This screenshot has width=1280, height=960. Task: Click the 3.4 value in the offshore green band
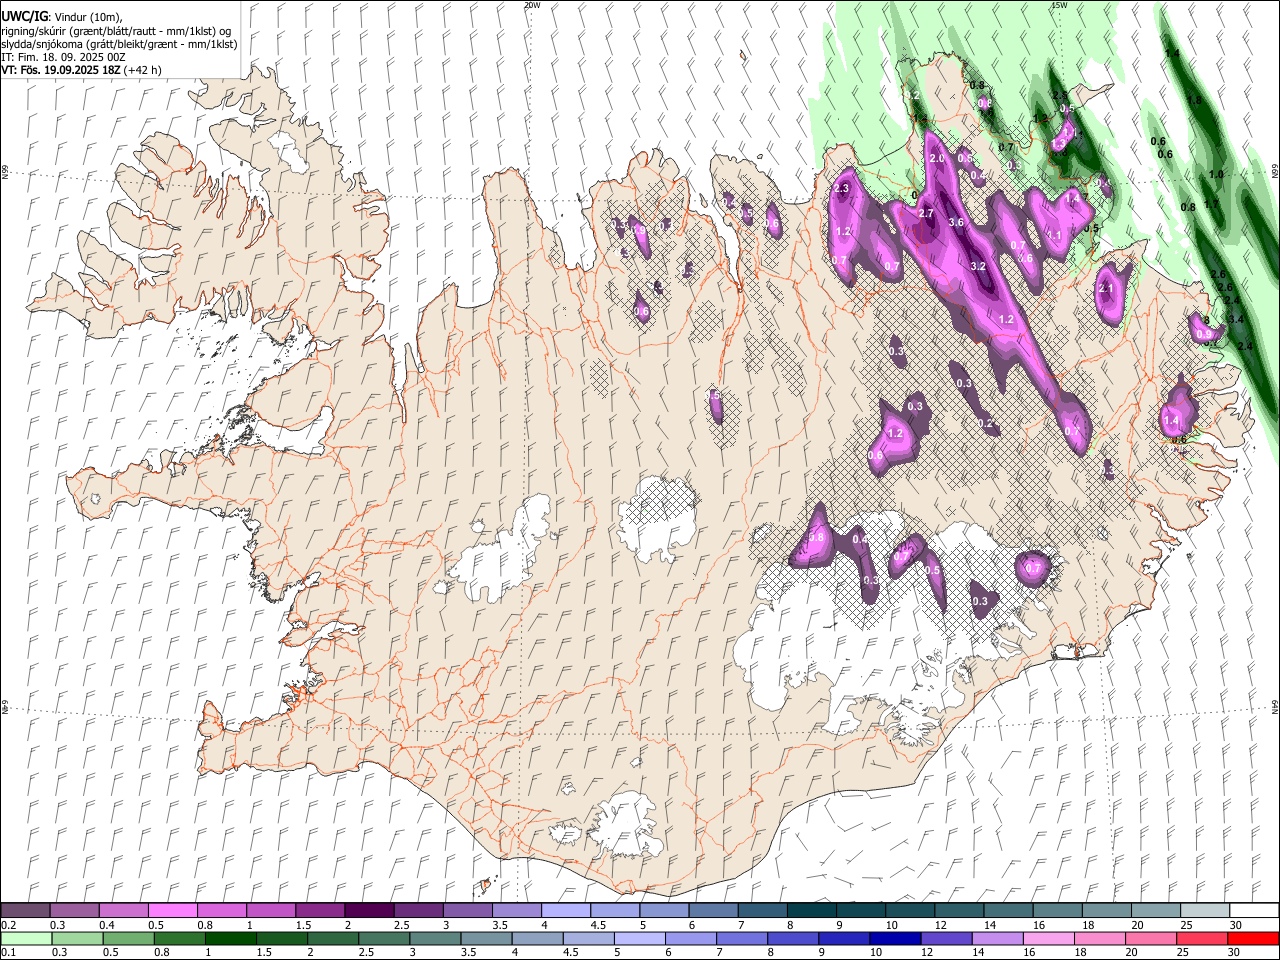(x=1236, y=319)
